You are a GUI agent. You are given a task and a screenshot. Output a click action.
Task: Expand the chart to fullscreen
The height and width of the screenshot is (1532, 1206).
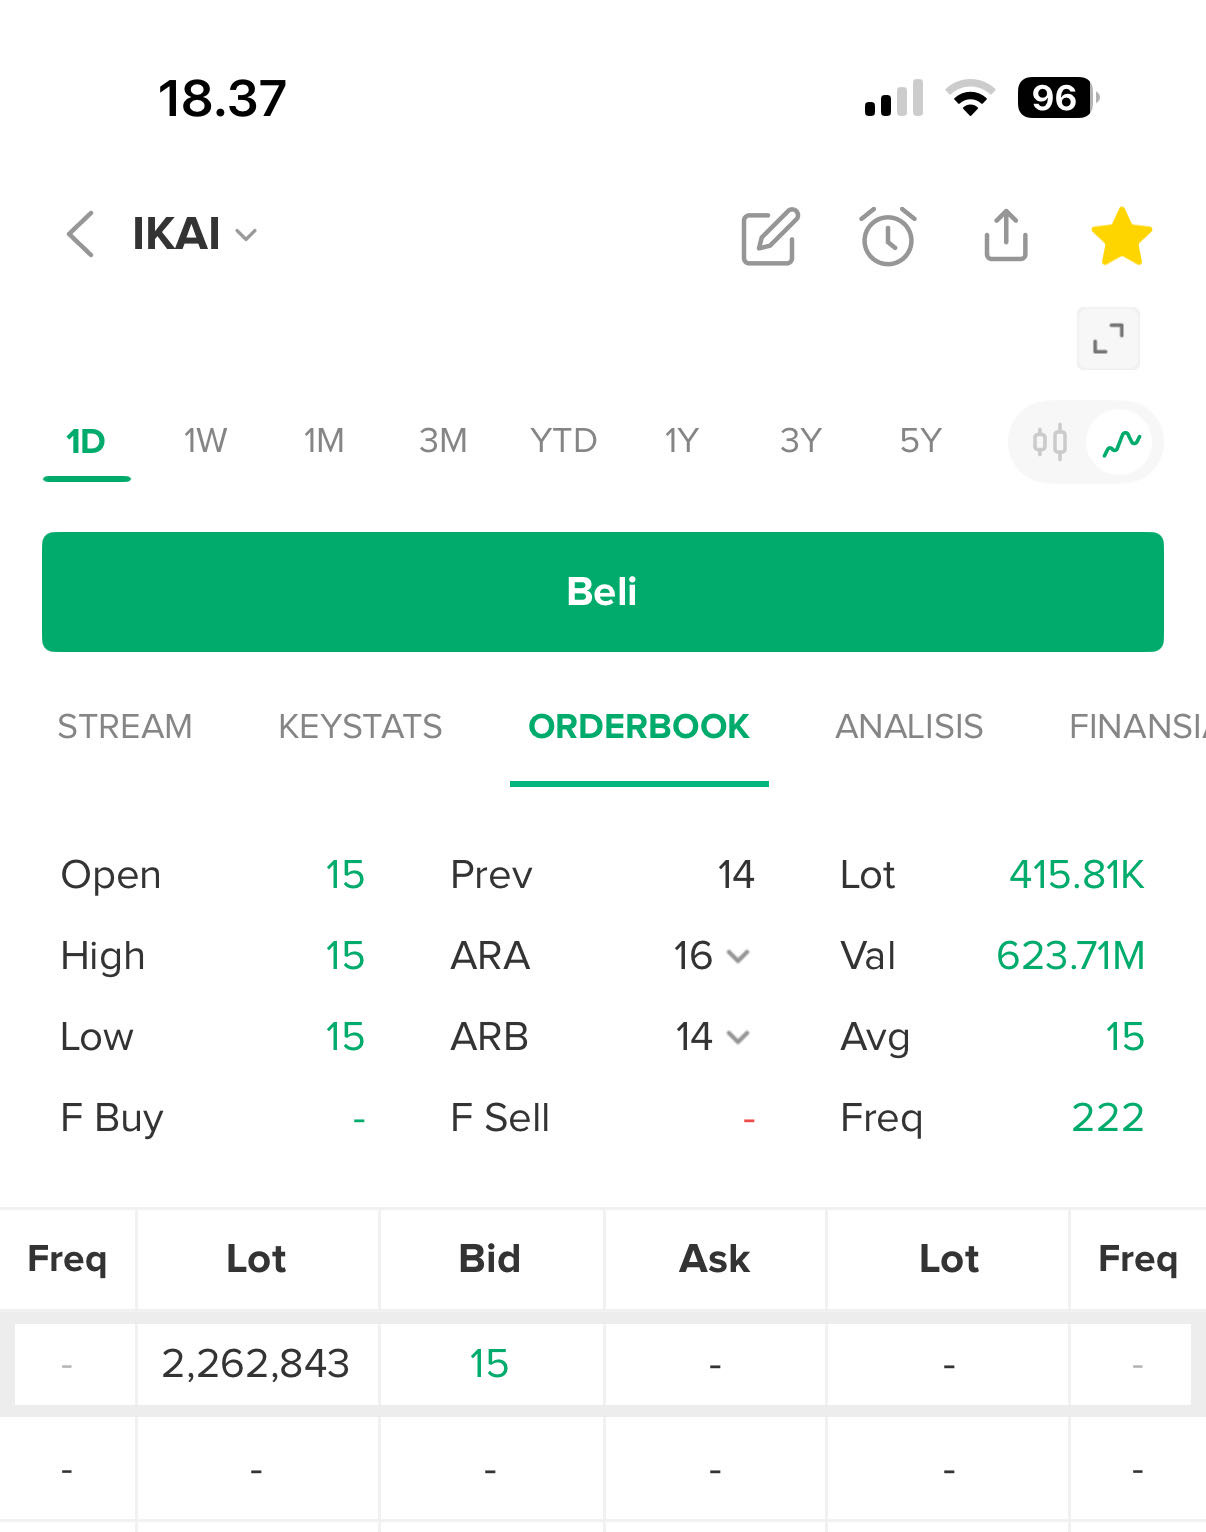pyautogui.click(x=1108, y=339)
